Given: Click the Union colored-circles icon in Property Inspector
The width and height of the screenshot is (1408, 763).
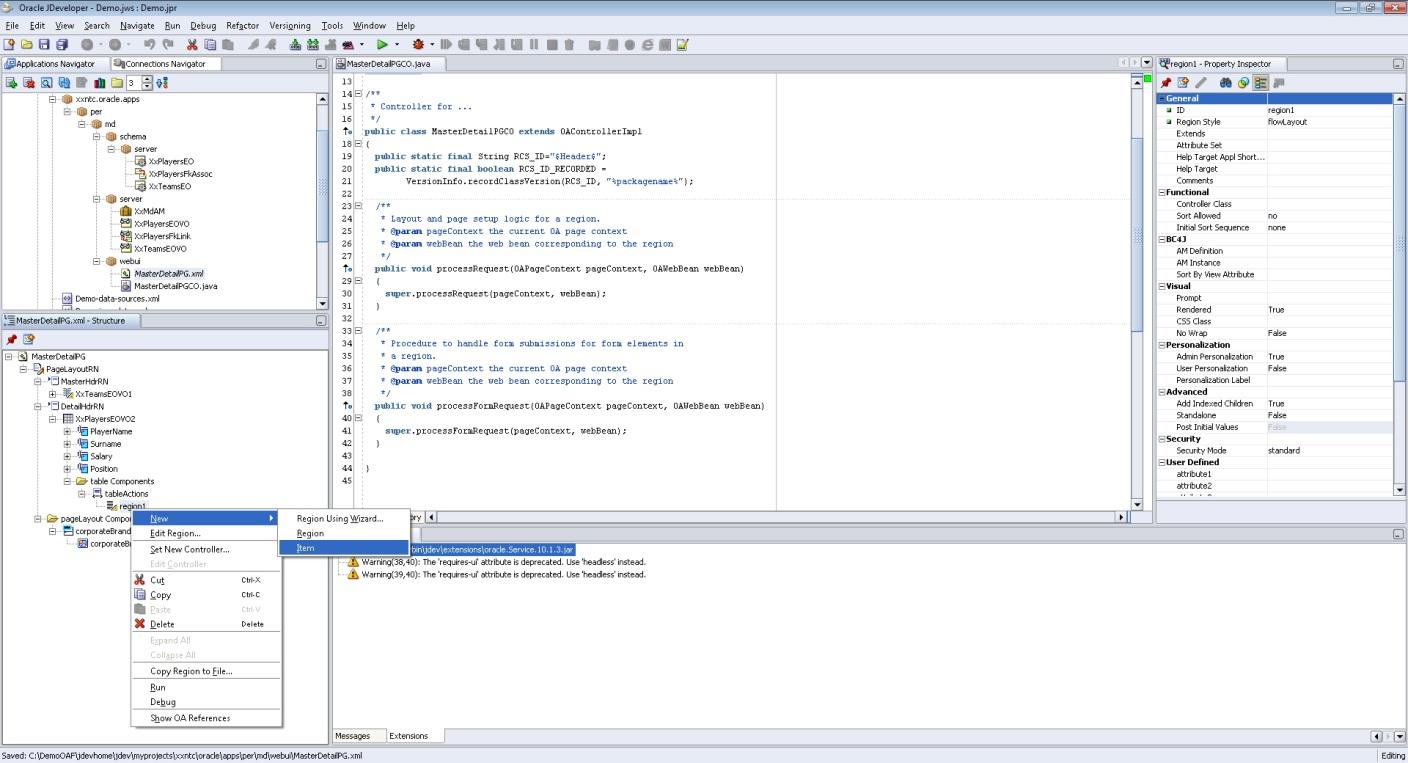Looking at the screenshot, I should [1243, 83].
